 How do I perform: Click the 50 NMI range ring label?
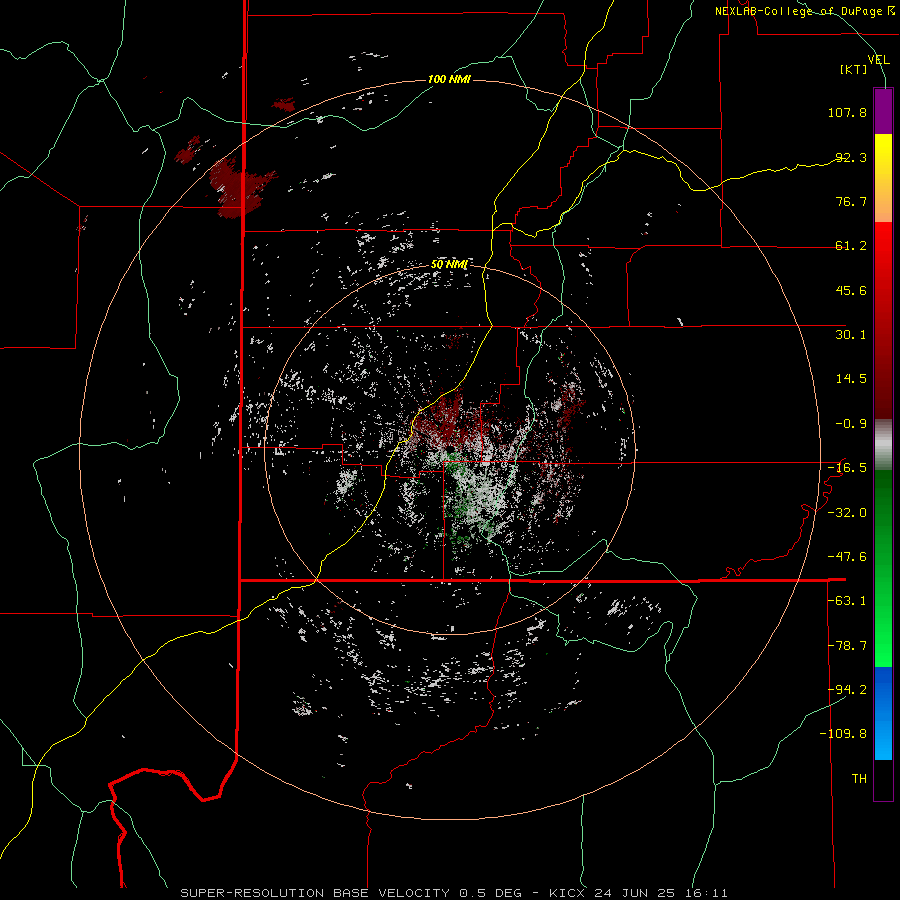[449, 265]
